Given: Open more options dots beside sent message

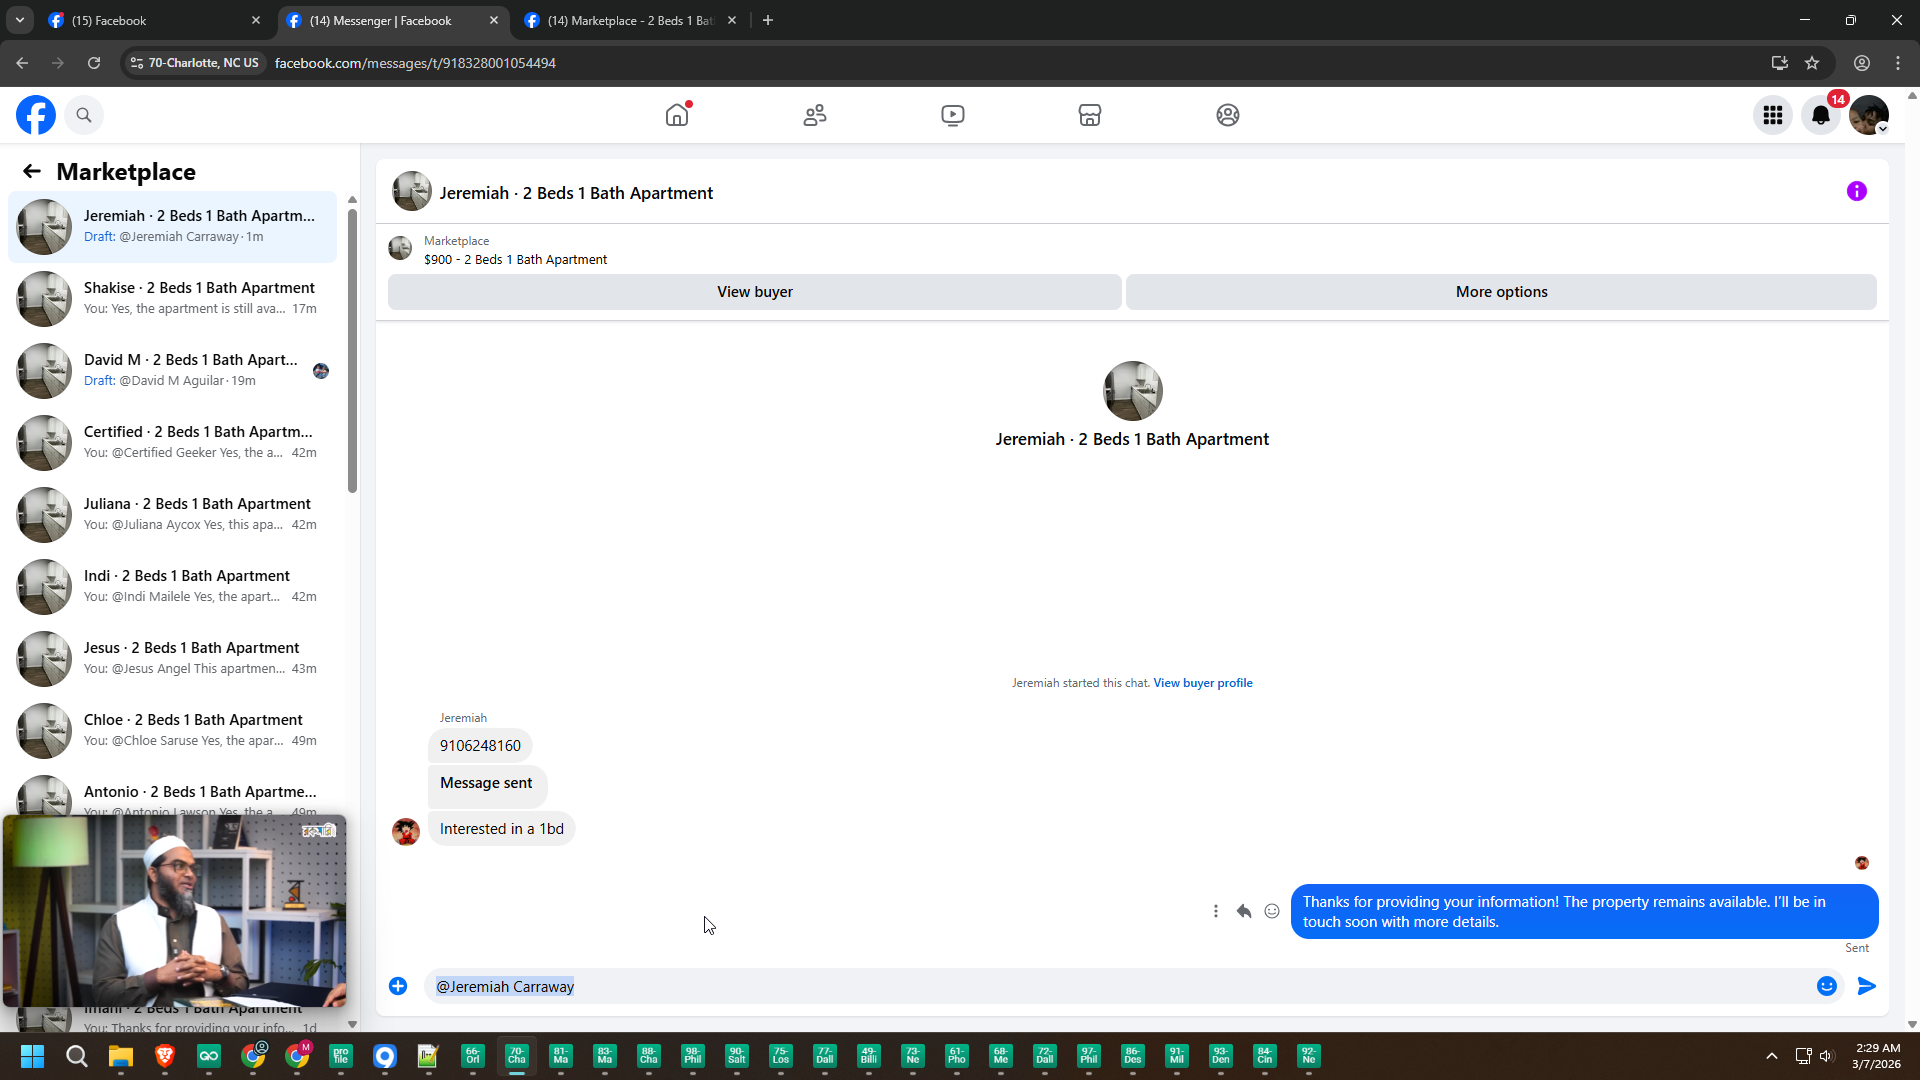Looking at the screenshot, I should 1216,911.
